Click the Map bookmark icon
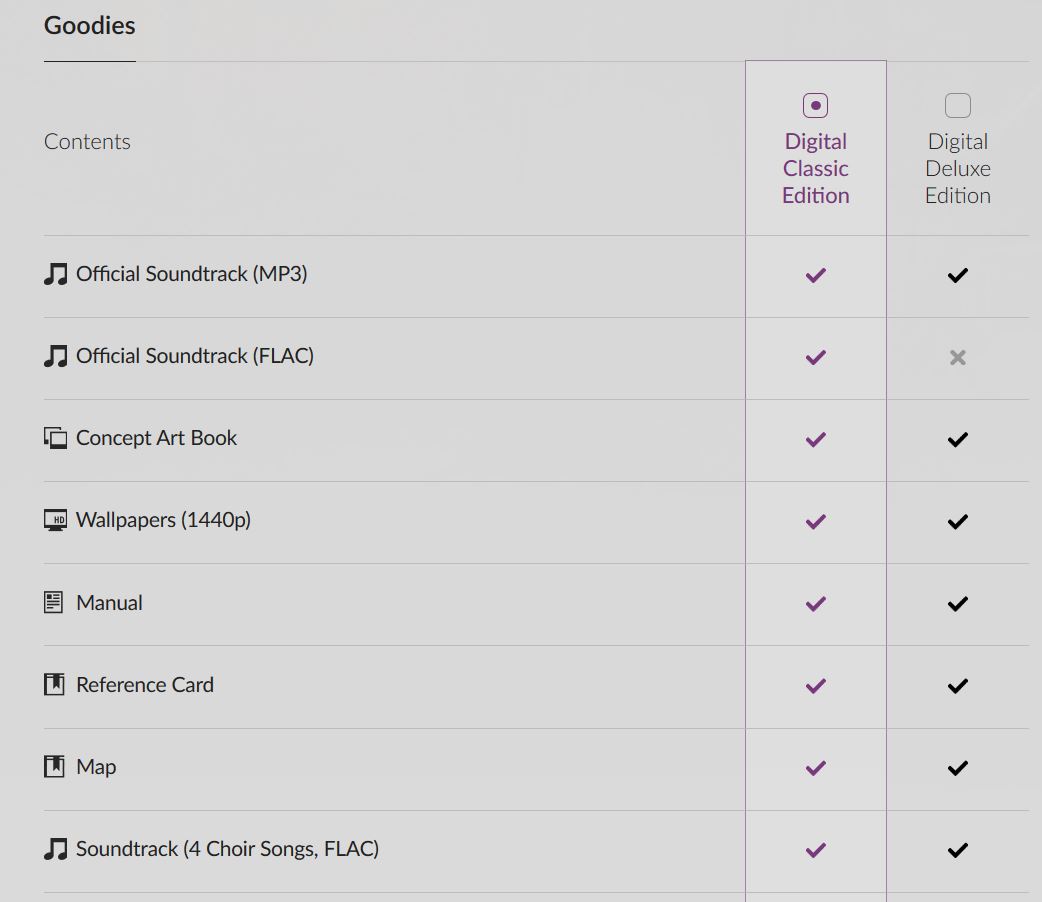 pos(54,766)
